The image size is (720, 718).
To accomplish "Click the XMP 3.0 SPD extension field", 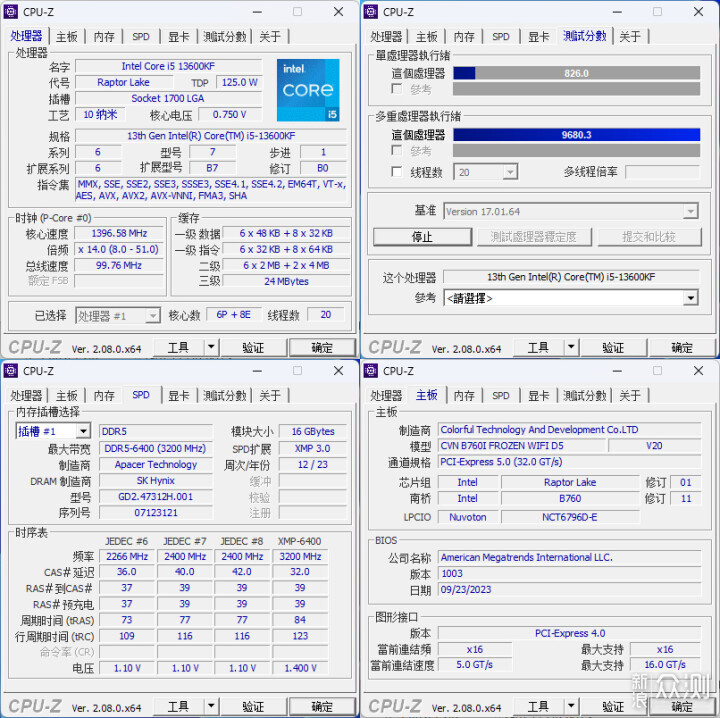I will point(313,449).
